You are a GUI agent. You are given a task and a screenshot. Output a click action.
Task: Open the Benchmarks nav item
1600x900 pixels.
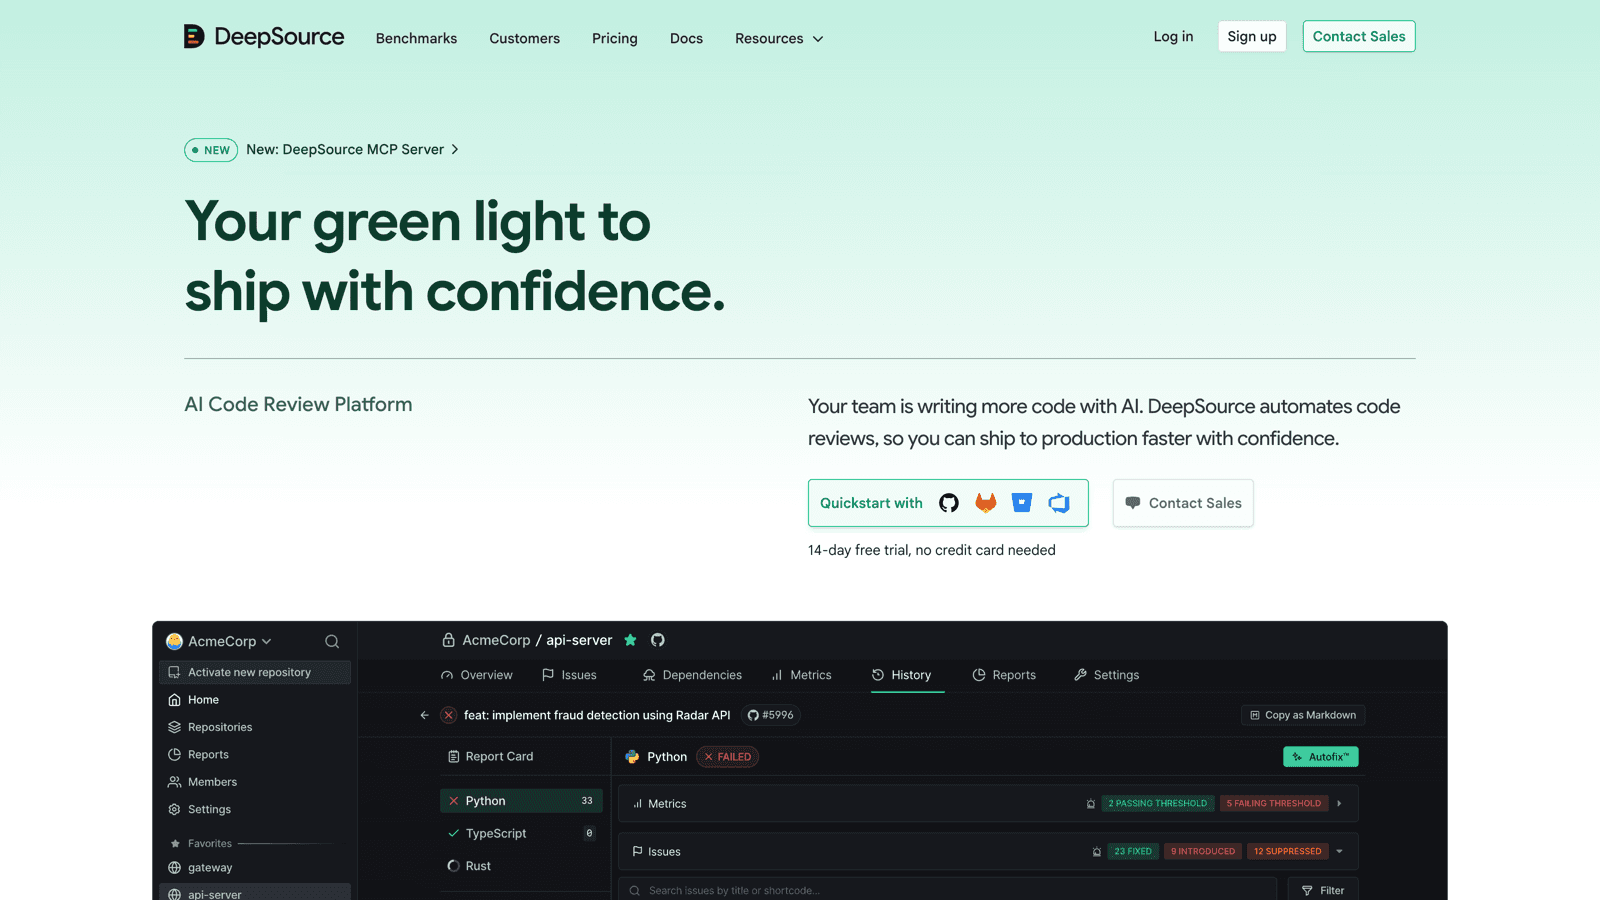[416, 38]
